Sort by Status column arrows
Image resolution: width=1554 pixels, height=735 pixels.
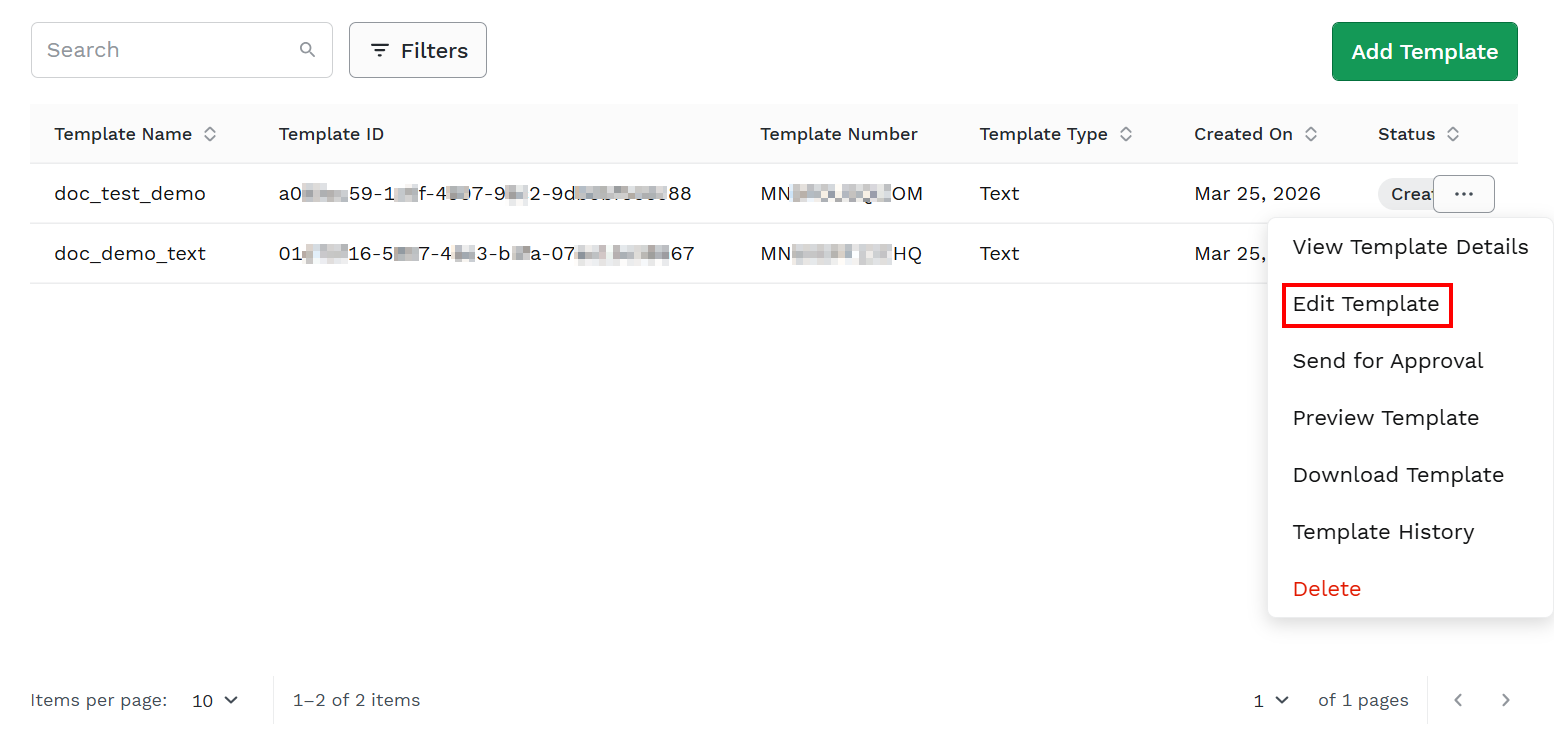pos(1453,134)
